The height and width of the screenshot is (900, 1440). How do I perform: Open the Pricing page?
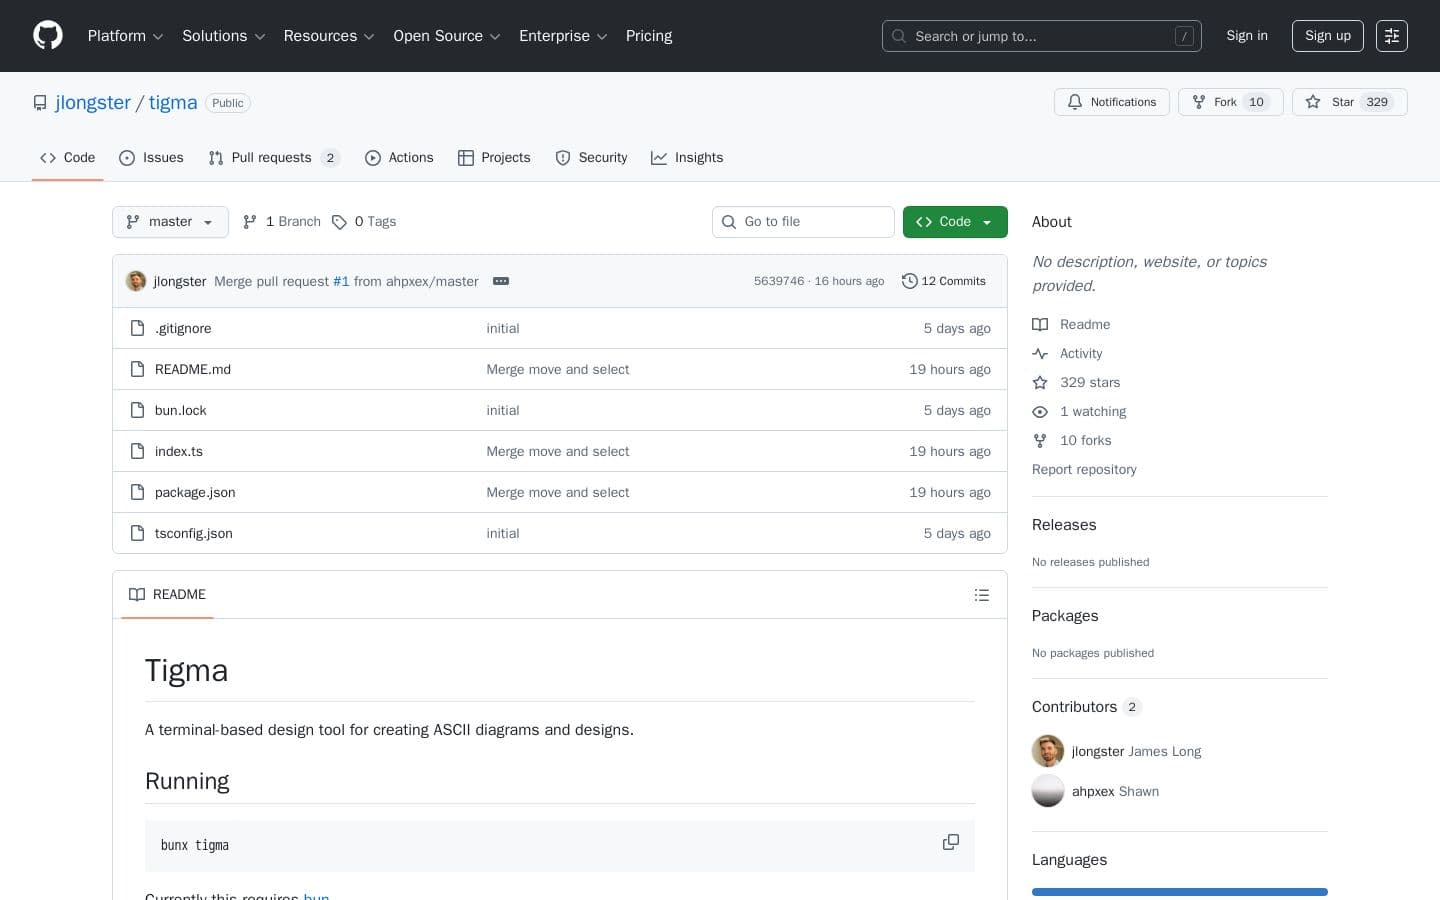[649, 36]
